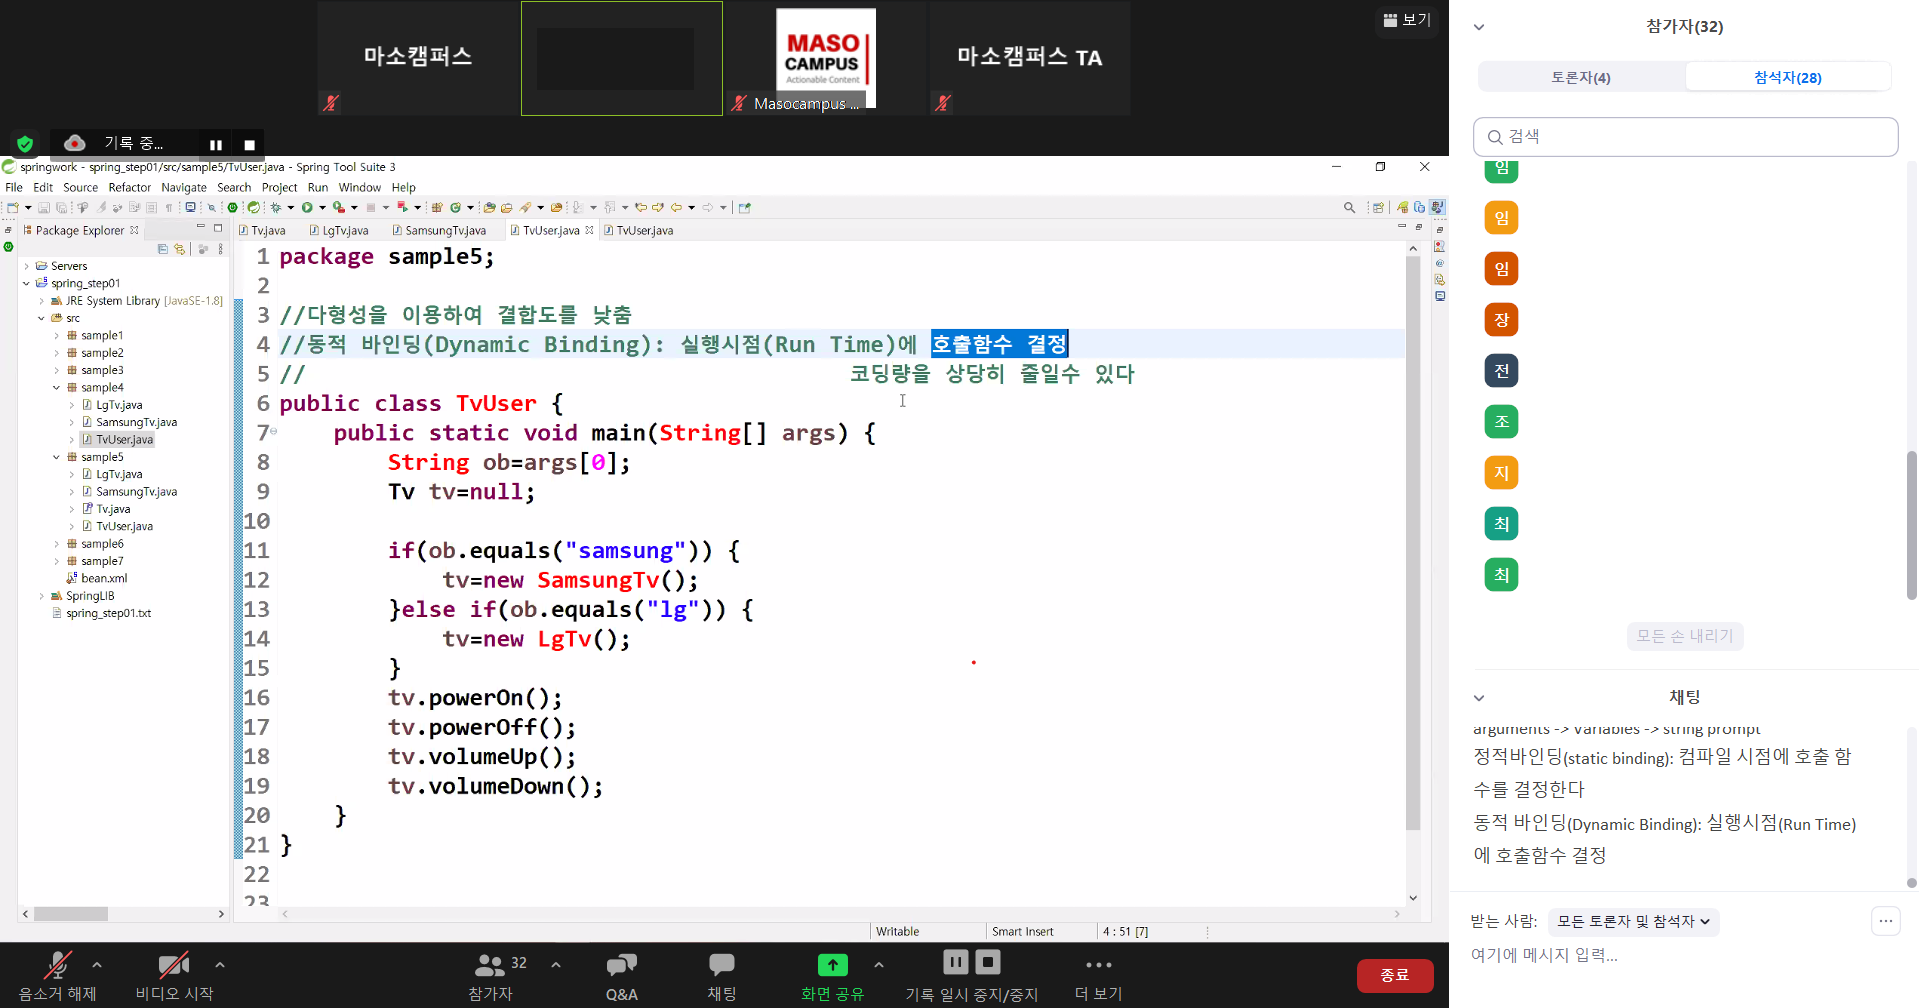Viewport: 1919px width, 1008px height.
Task: Click the green Run button in Eclipse toolbar
Action: (307, 208)
